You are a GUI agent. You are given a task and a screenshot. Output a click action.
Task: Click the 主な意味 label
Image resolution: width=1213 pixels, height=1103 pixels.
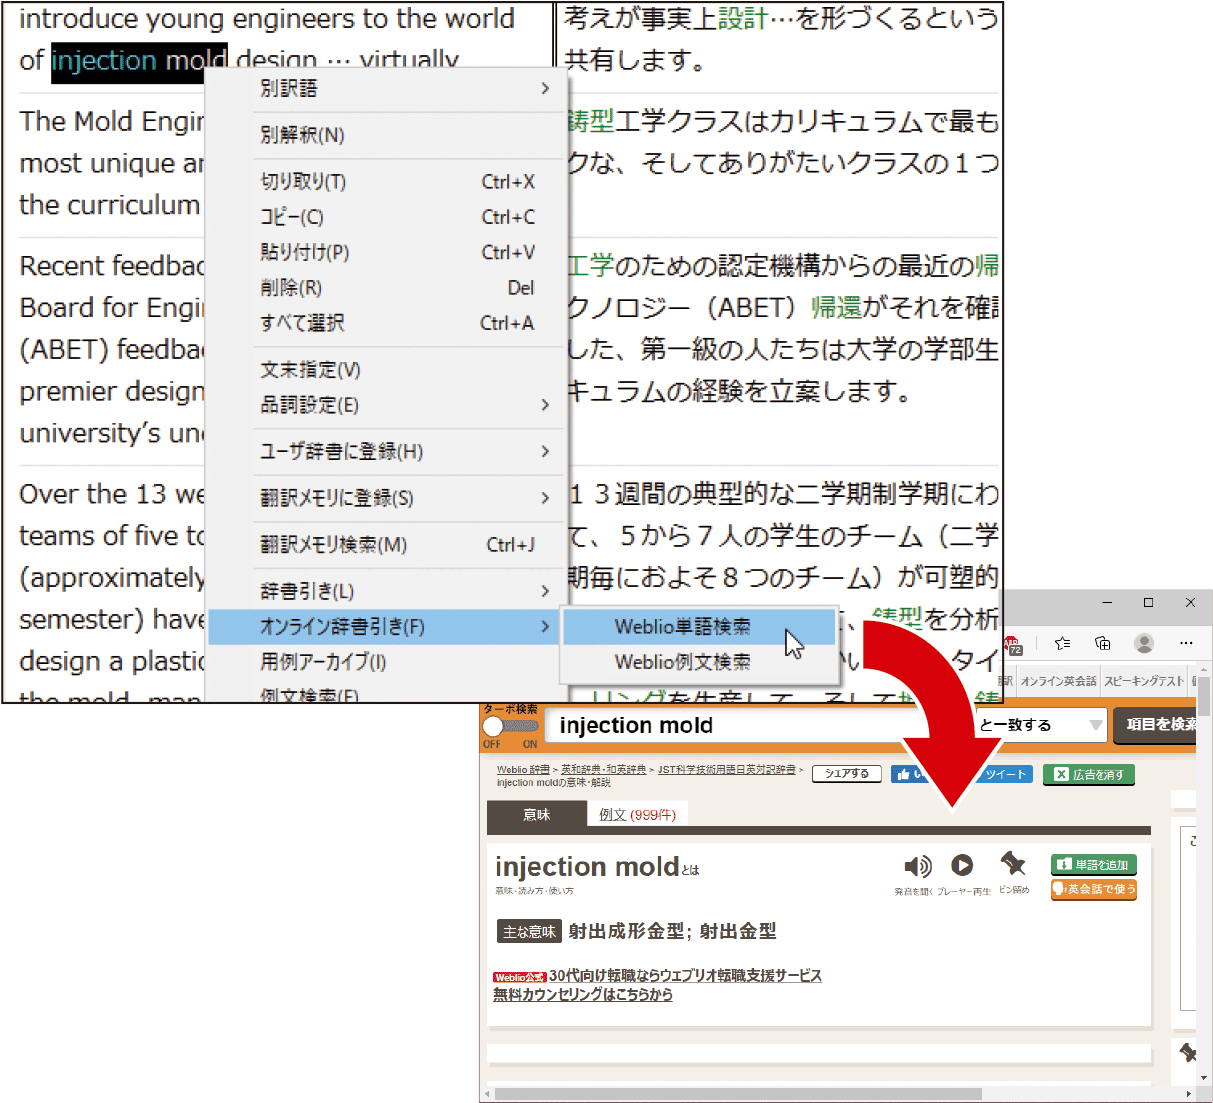[529, 931]
